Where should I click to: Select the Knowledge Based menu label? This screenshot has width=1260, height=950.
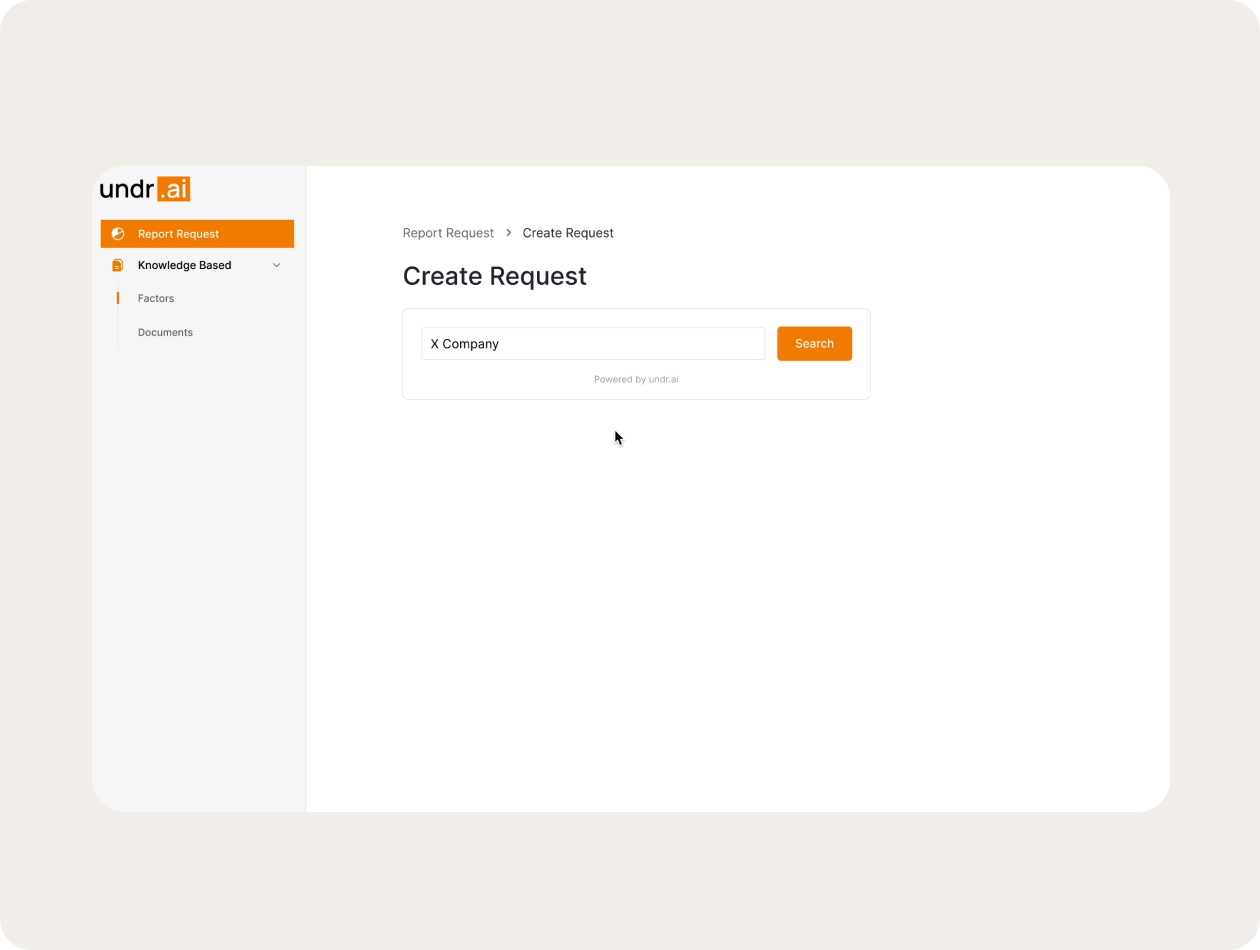pyautogui.click(x=184, y=265)
